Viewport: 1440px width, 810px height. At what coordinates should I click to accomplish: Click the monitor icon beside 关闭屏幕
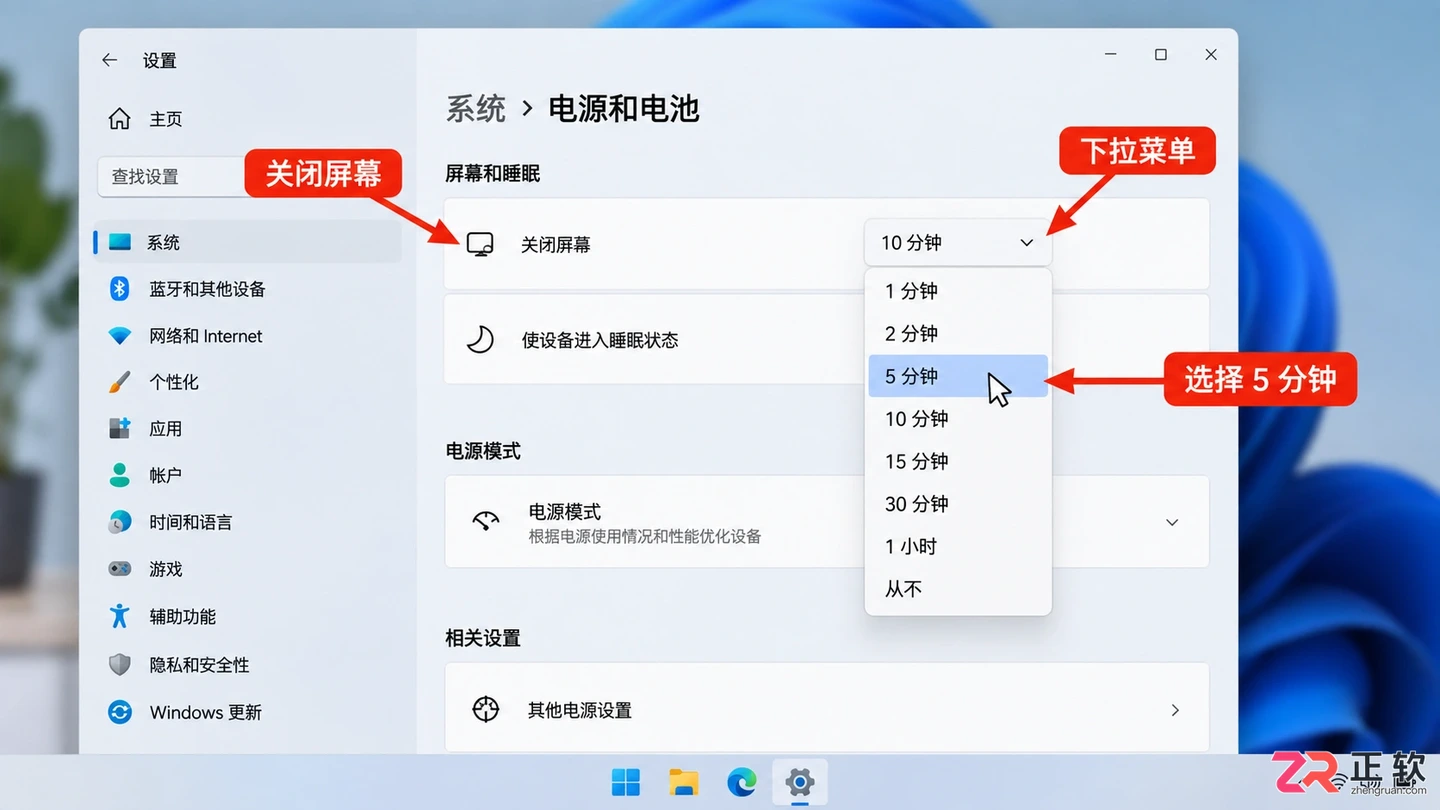pos(480,244)
